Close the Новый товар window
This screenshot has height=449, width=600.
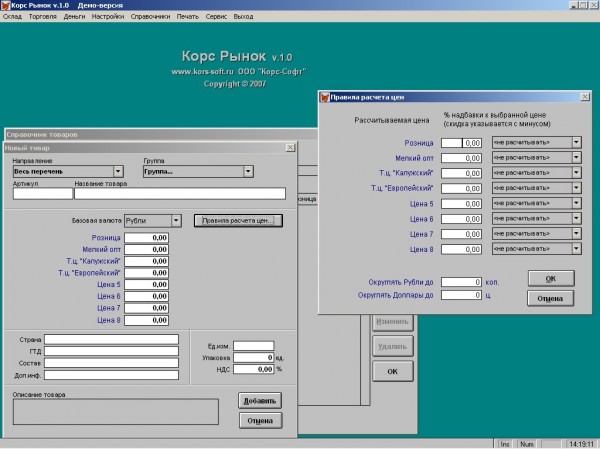(290, 148)
